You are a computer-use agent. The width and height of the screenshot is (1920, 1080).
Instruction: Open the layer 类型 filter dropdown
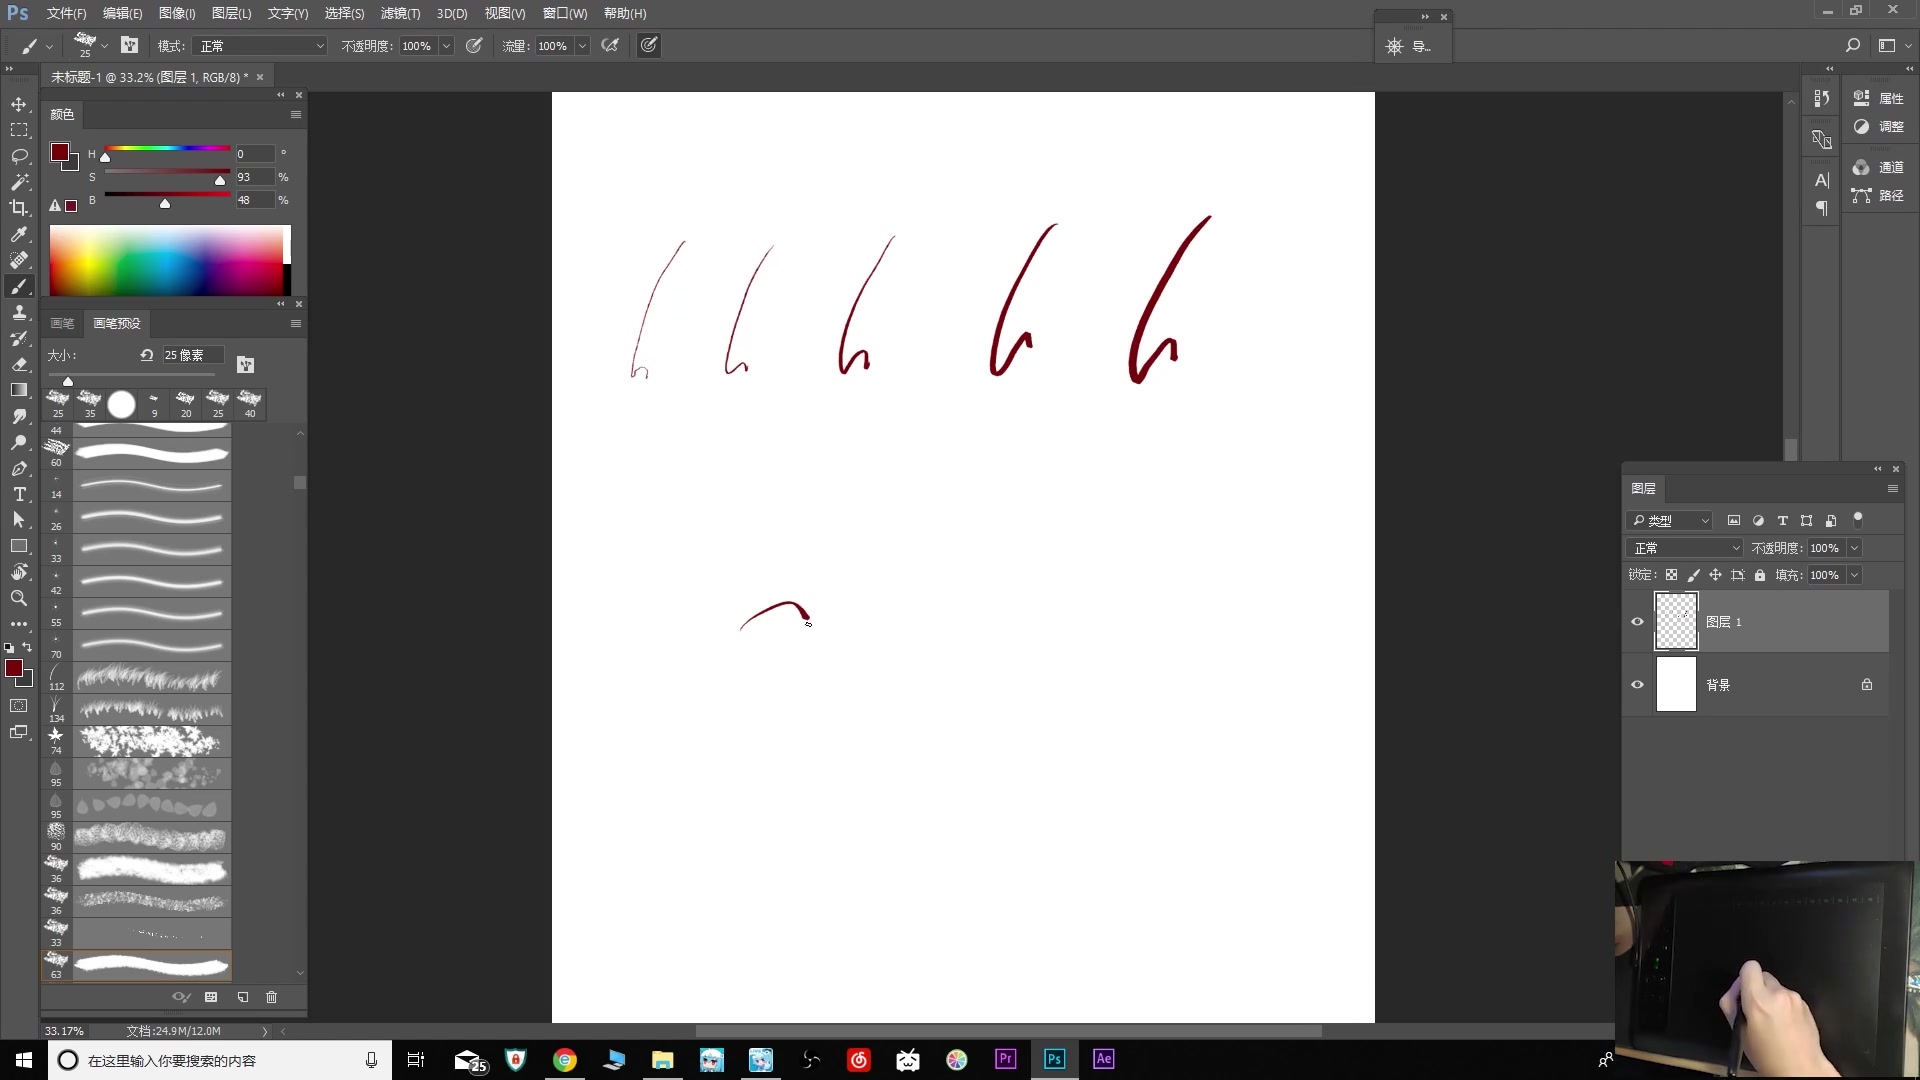[x=1670, y=521]
